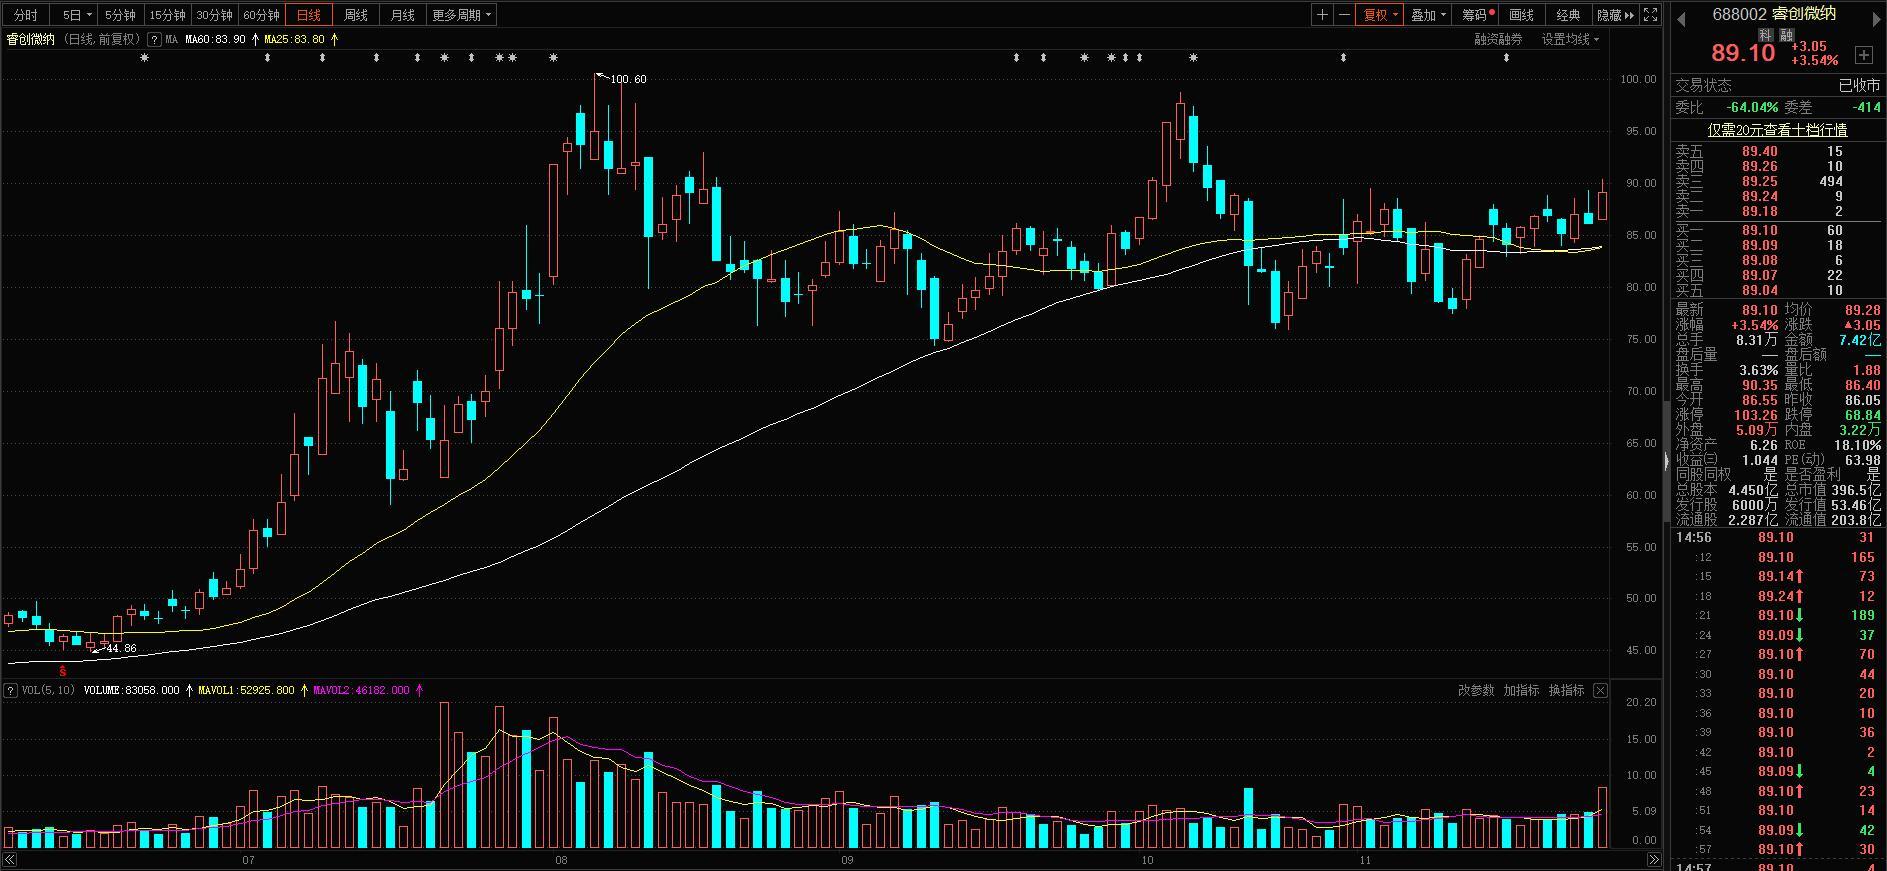Expand the 更多周期 period dropdown
The width and height of the screenshot is (1887, 871).
point(461,15)
